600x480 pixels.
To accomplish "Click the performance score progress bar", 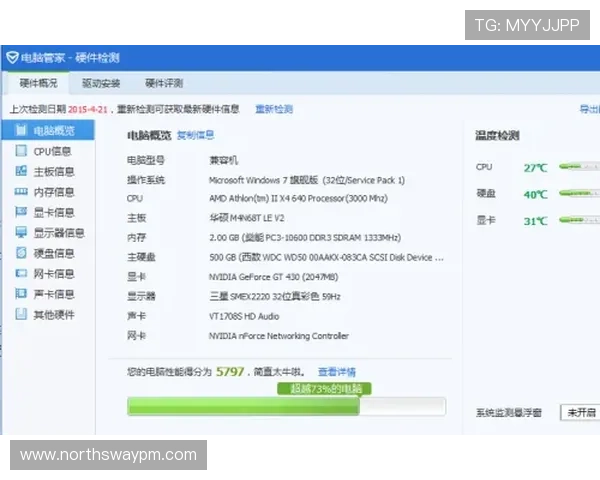I will [286, 406].
